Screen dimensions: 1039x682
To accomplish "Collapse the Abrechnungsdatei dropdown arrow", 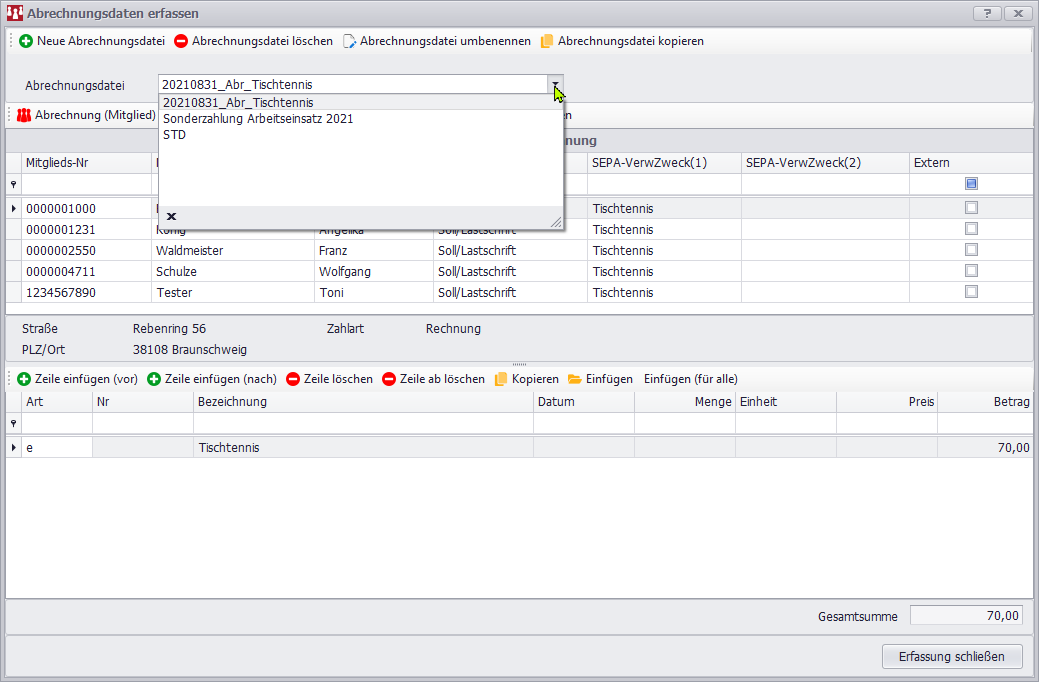I will coord(555,85).
